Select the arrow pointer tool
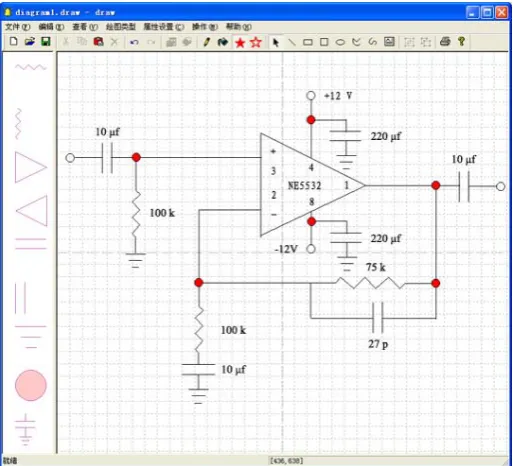The height and width of the screenshot is (466, 513). click(276, 42)
